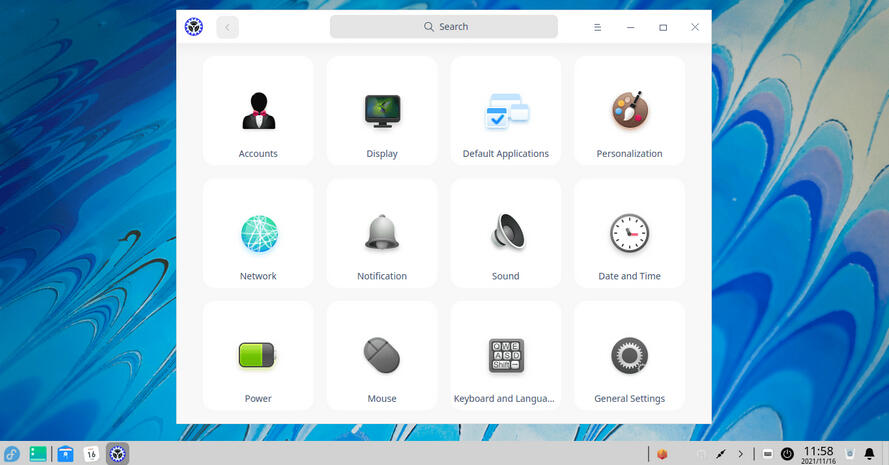Open the hamburger main menu
The image size is (889, 465).
pyautogui.click(x=597, y=27)
